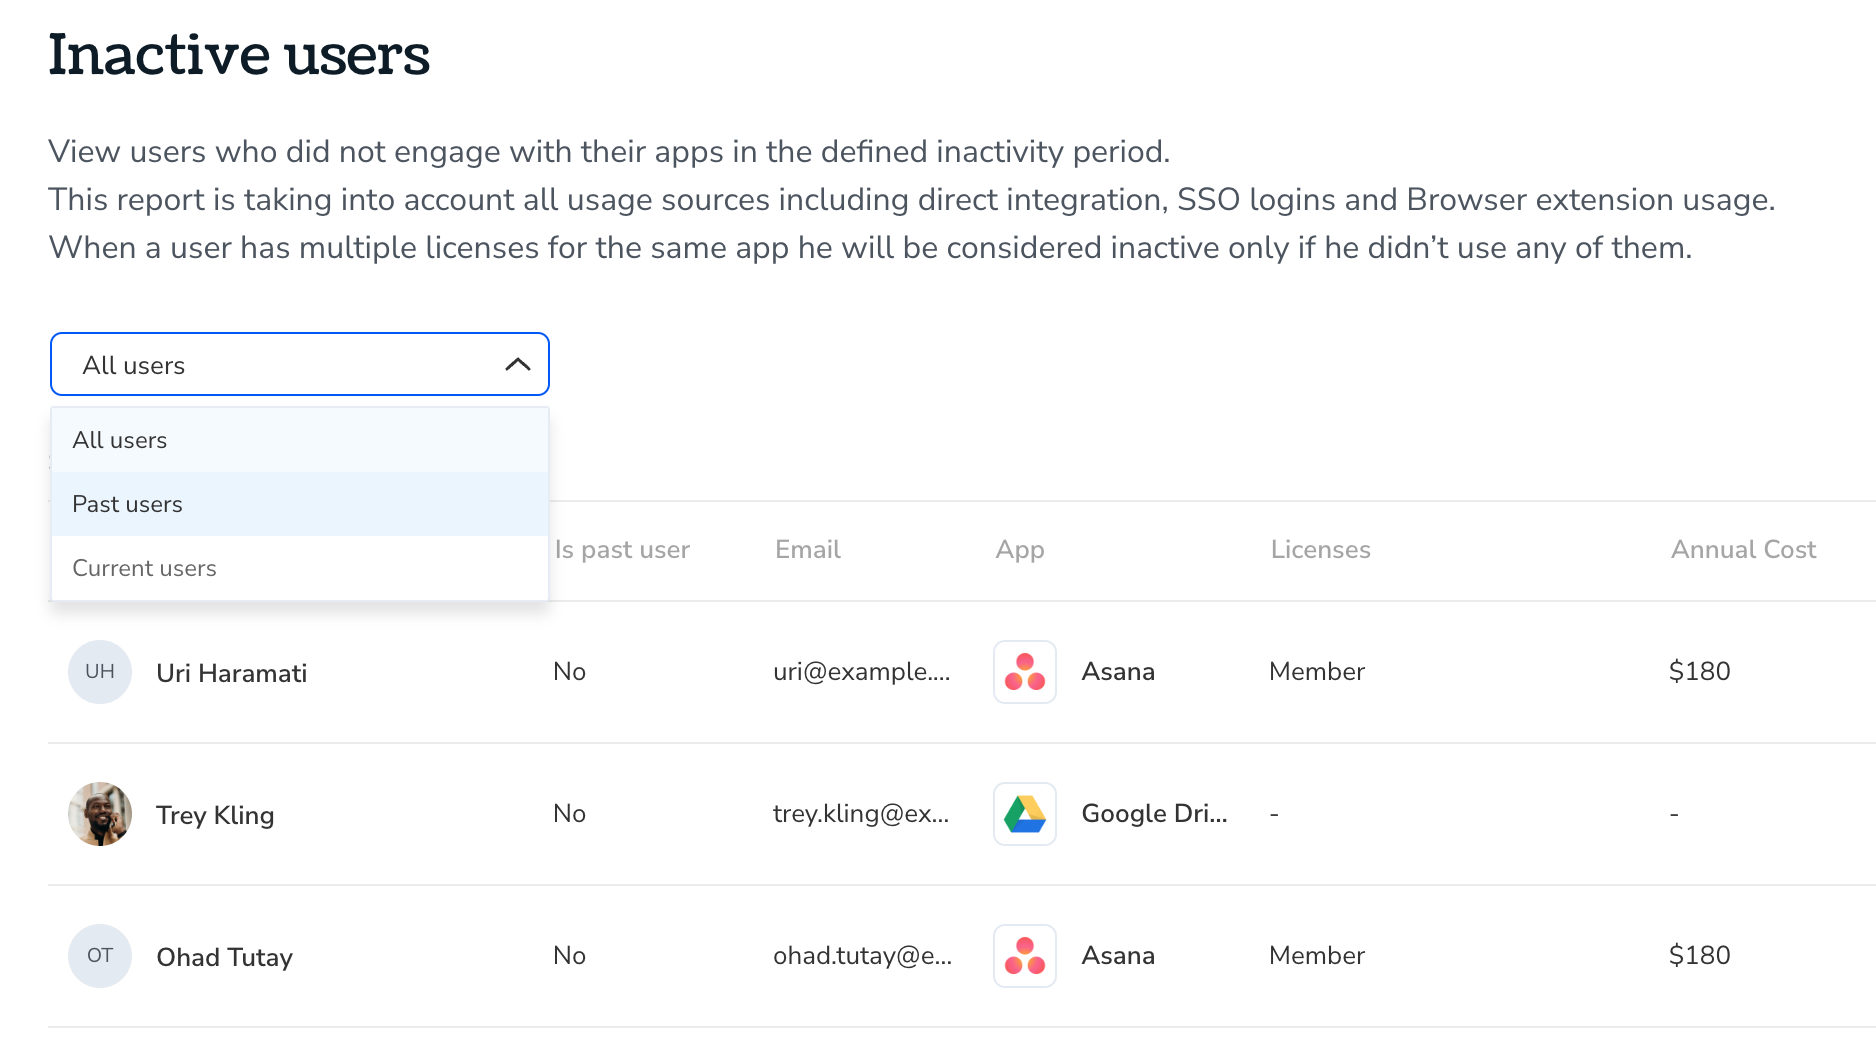Image resolution: width=1876 pixels, height=1044 pixels.
Task: Click the email ohad.tutay@e...
Action: pos(862,956)
